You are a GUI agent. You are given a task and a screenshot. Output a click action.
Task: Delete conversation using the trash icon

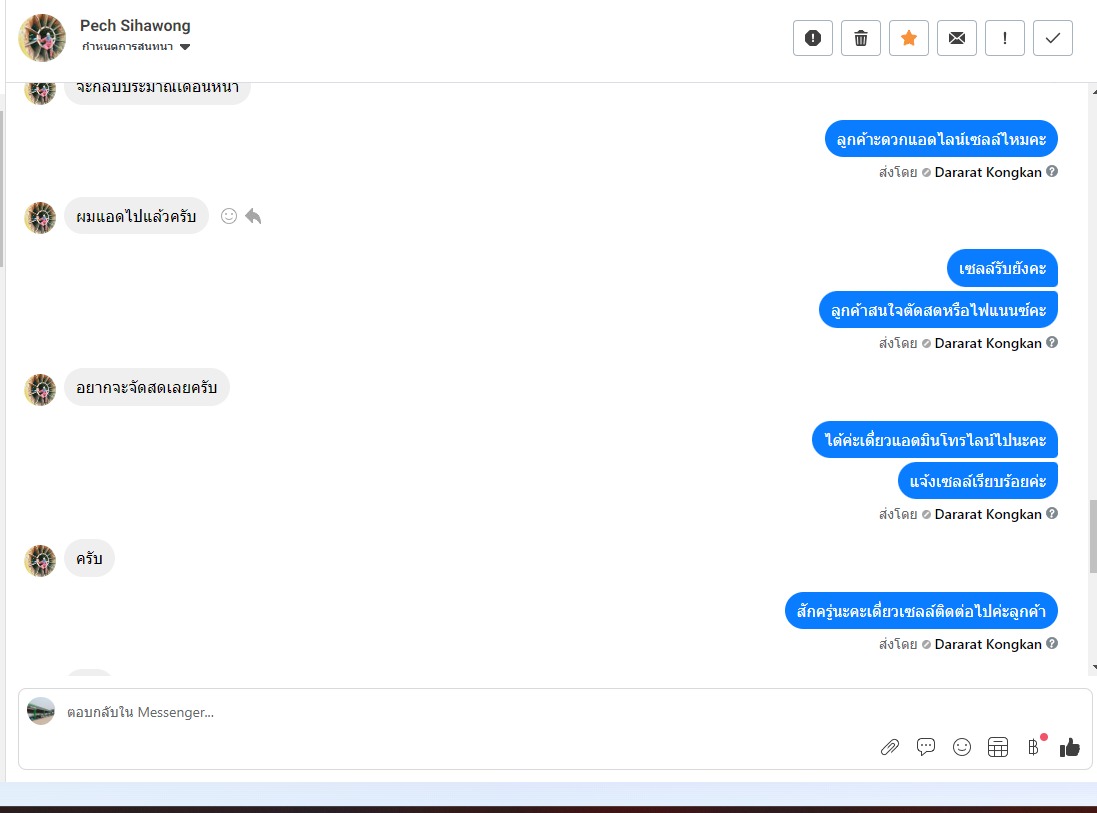861,38
